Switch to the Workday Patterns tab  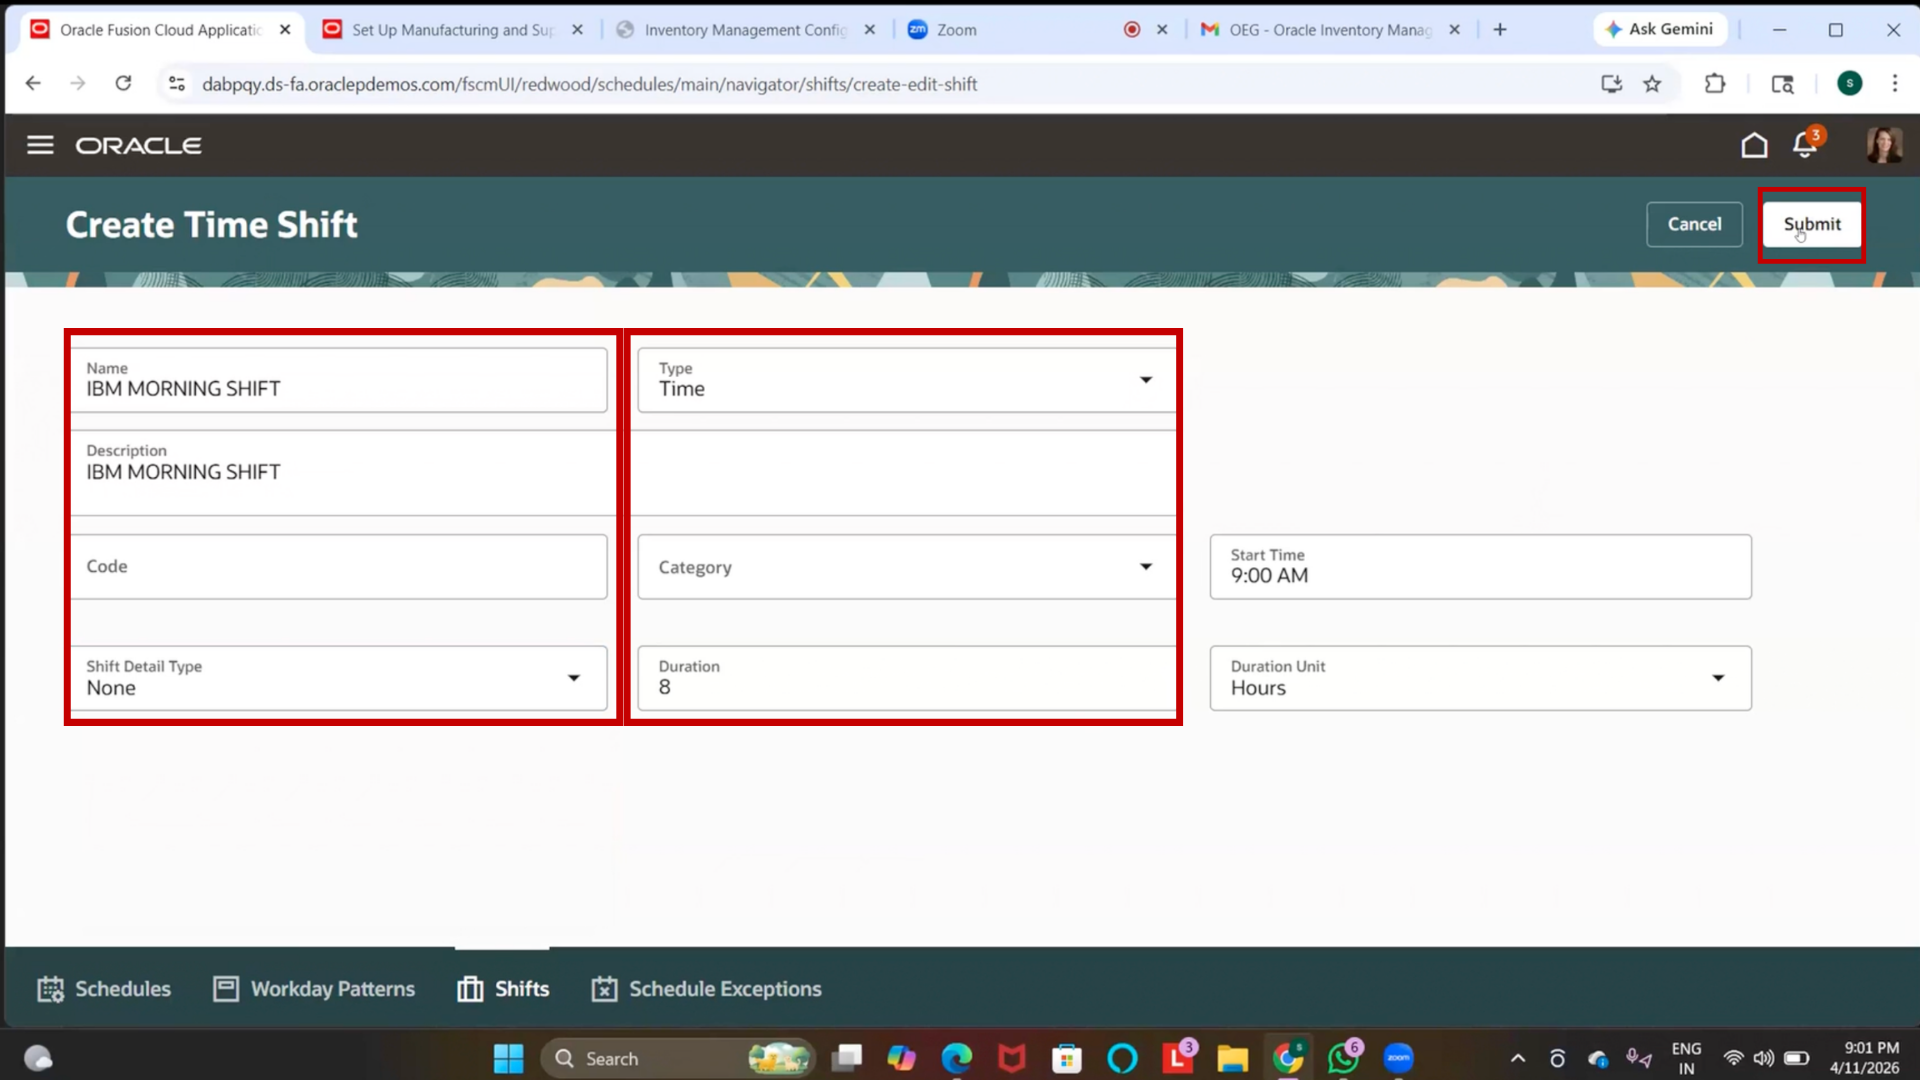point(314,989)
